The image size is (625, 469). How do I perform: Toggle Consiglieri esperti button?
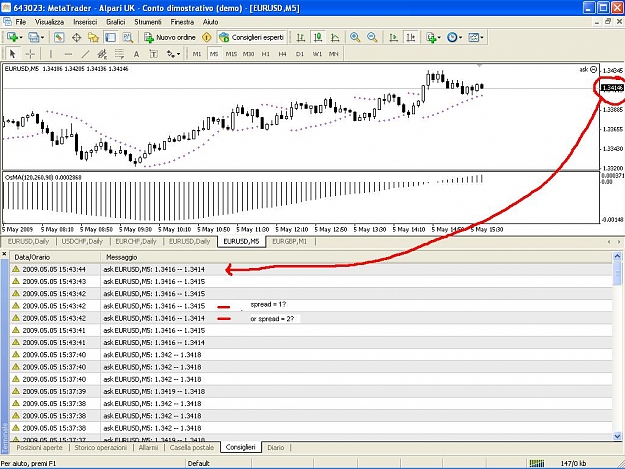pos(252,37)
